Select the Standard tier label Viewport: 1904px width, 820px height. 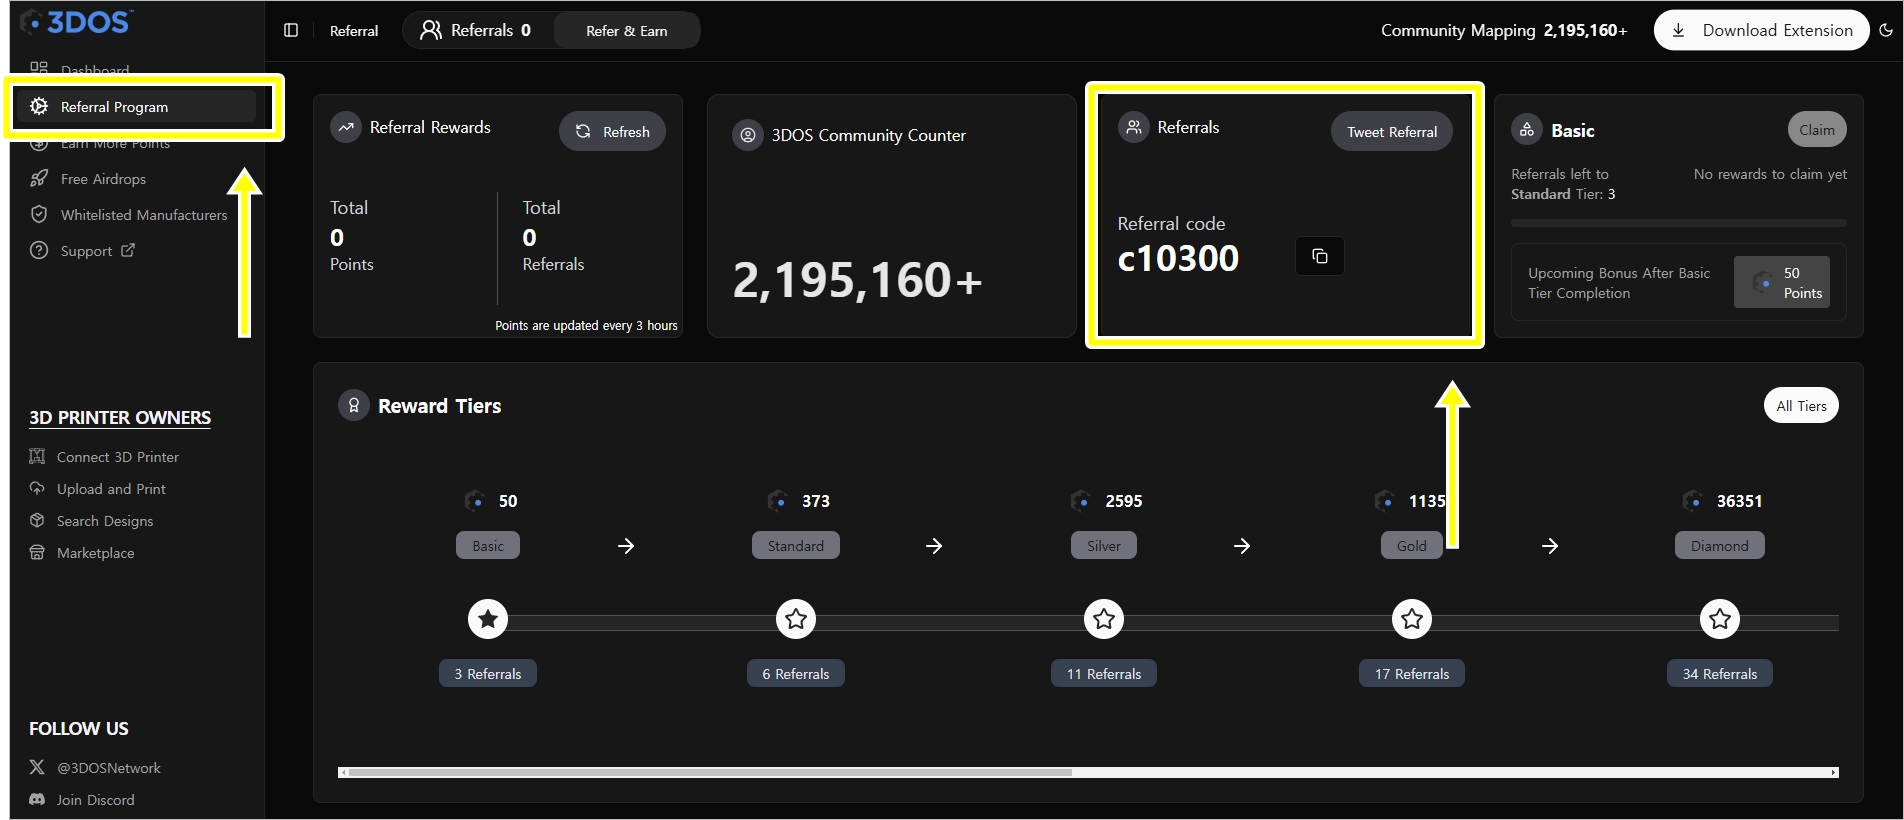point(796,545)
